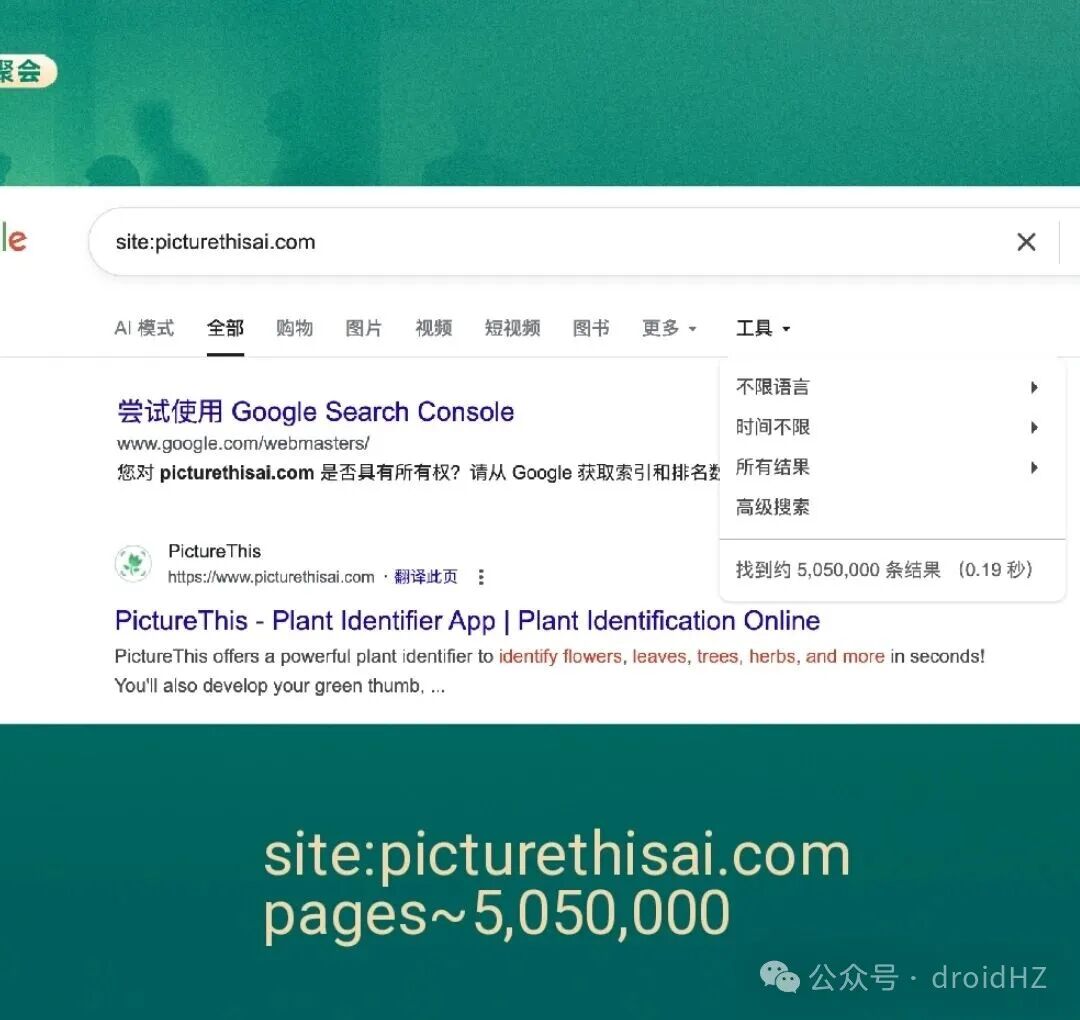
Task: Open PictureThis - Plant Identifier App result title
Action: click(467, 621)
